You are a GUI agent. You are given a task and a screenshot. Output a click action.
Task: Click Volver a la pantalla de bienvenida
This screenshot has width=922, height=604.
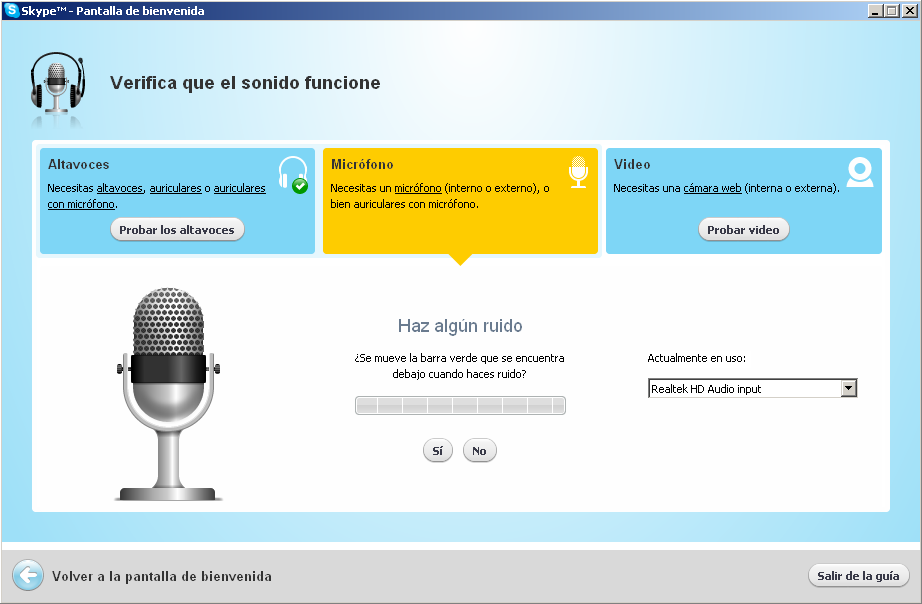pos(162,576)
